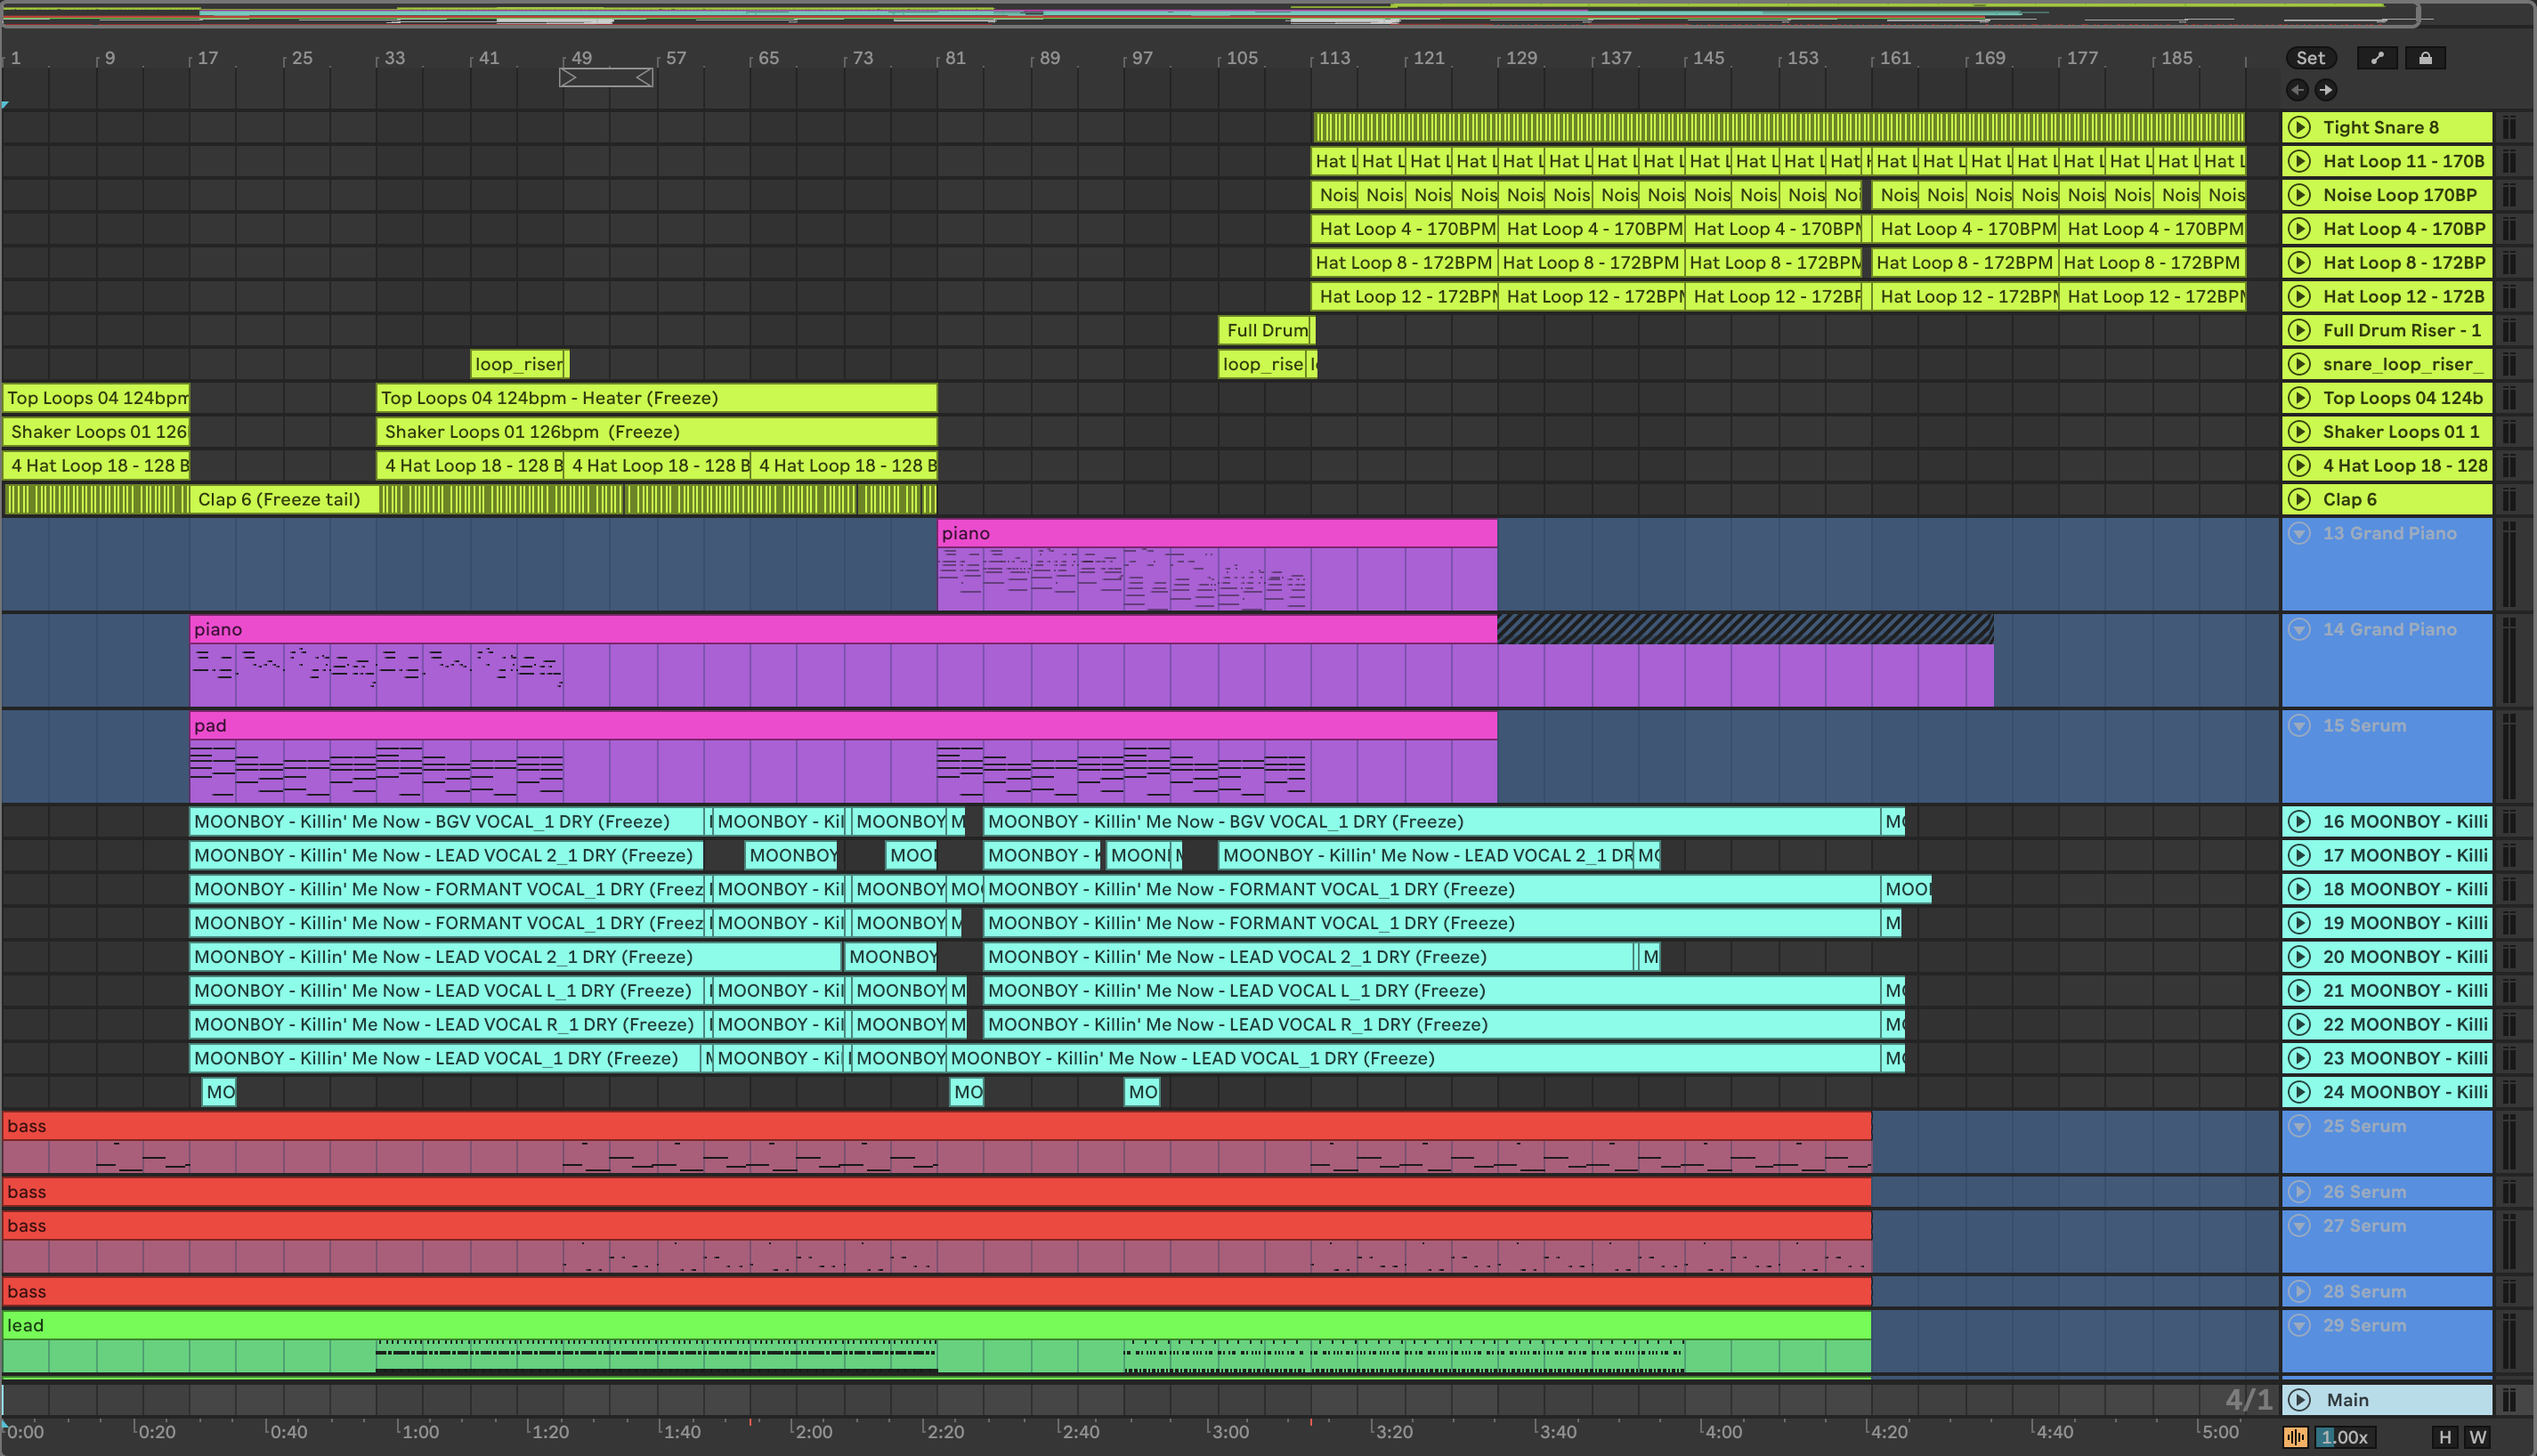Viewport: 2537px width, 1456px height.
Task: Click the 4/1 grid size indicator
Action: 2248,1399
